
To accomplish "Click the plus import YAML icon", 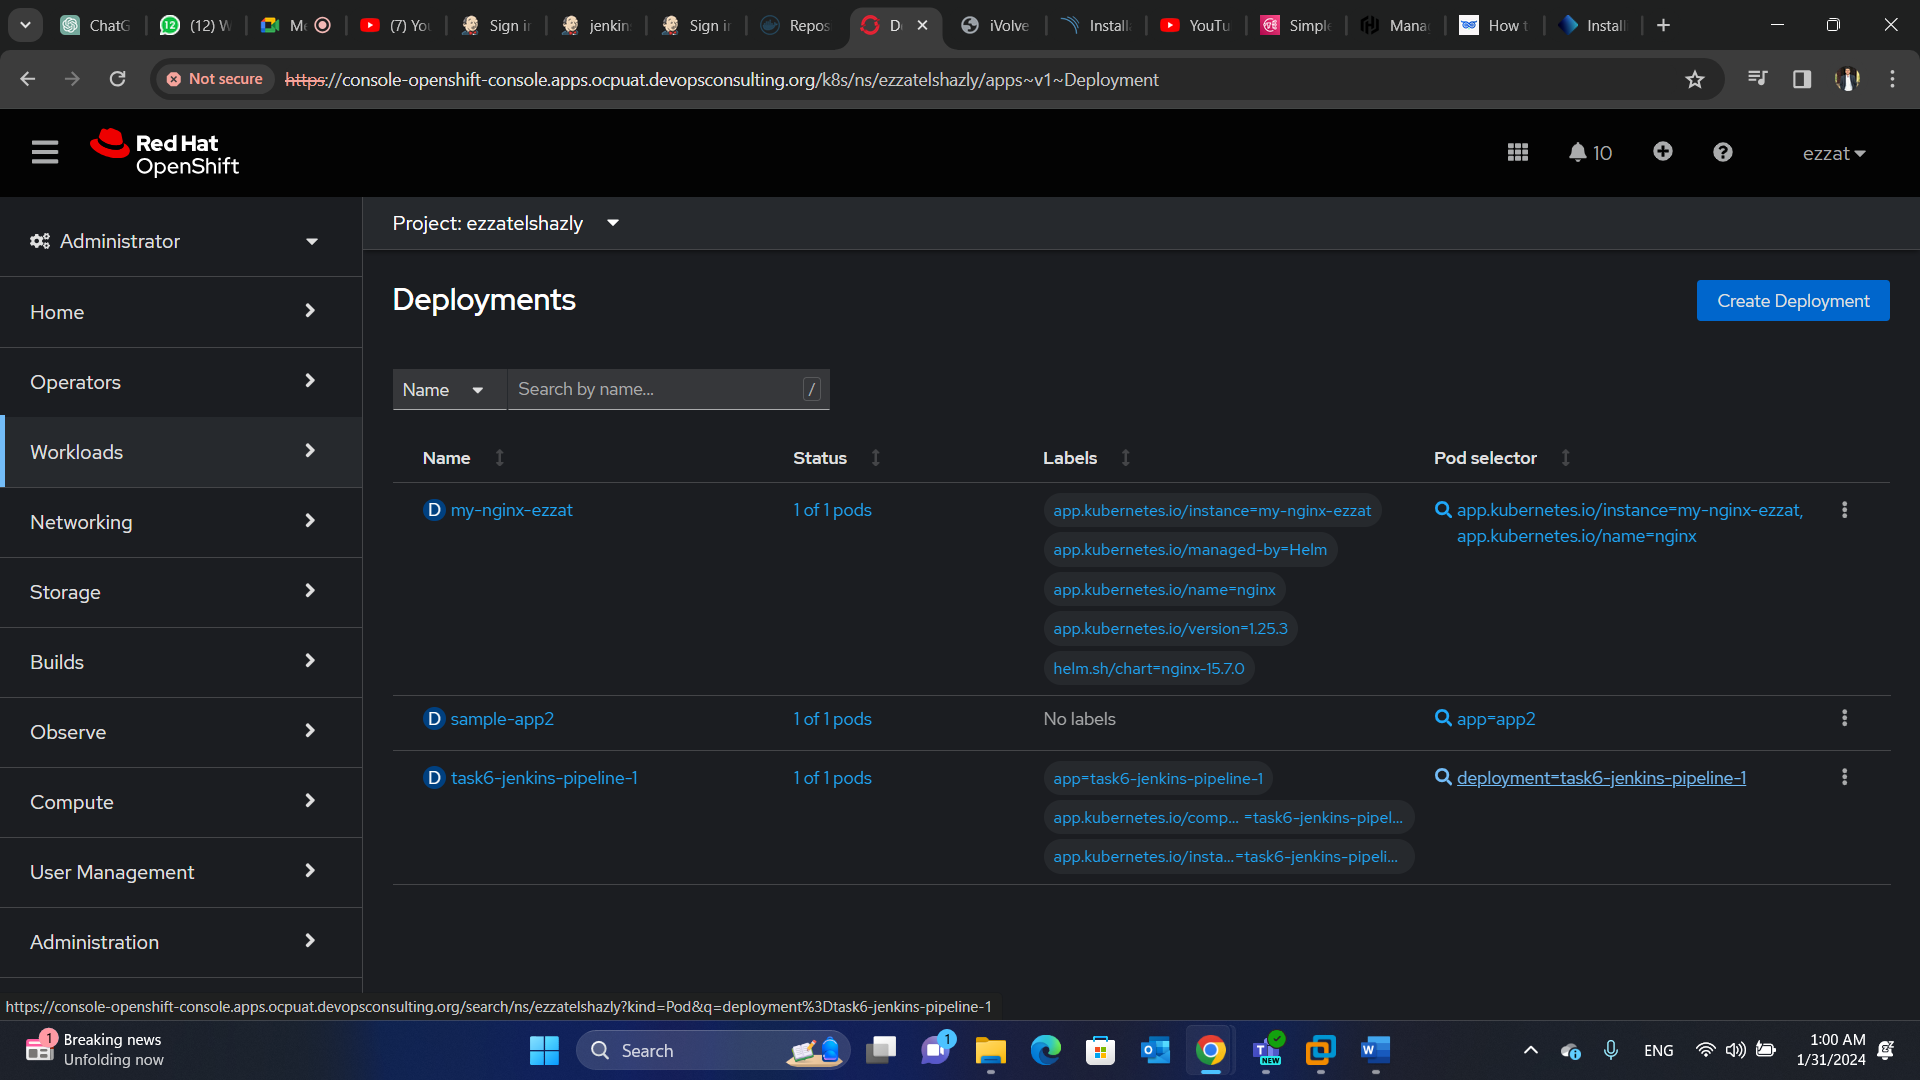I will coord(1662,151).
